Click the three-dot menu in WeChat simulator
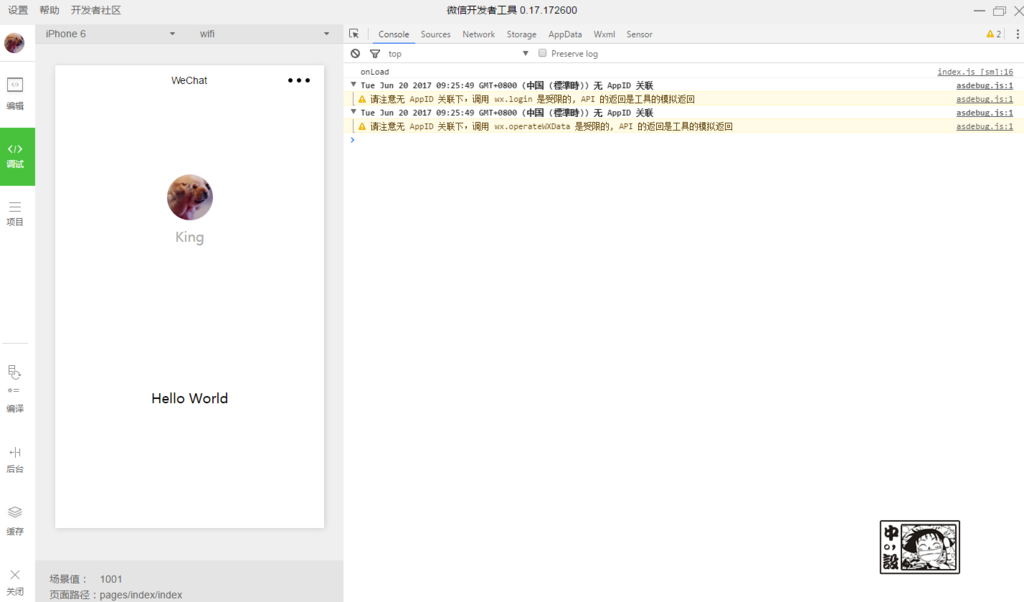 coord(299,81)
